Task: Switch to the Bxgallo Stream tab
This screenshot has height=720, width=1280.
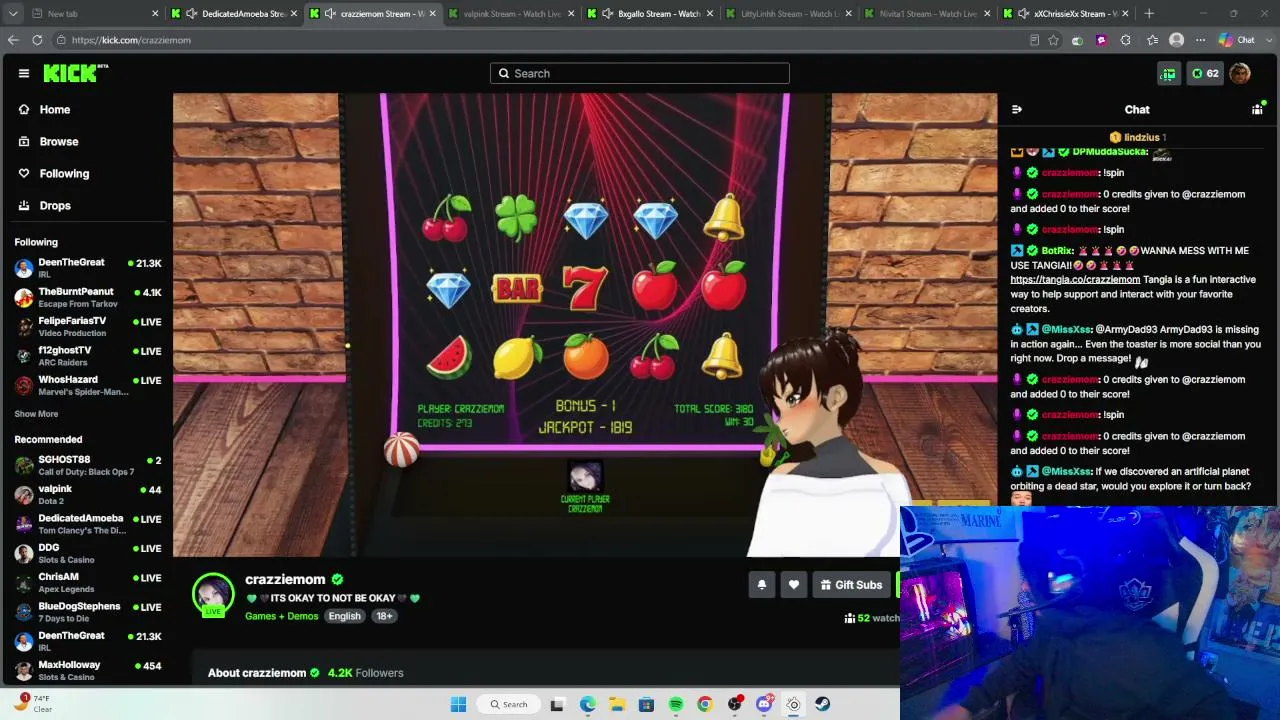Action: (x=650, y=14)
